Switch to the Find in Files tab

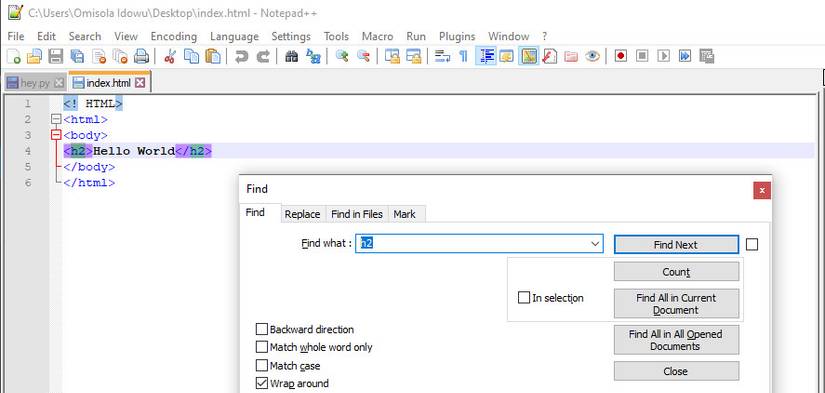pos(357,214)
